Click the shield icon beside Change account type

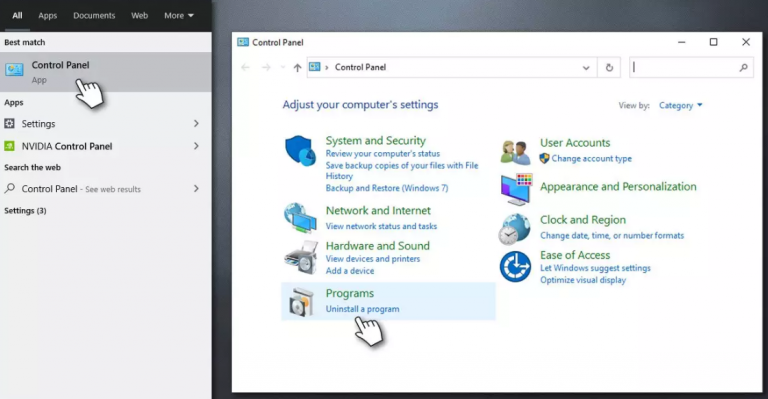[x=544, y=158]
